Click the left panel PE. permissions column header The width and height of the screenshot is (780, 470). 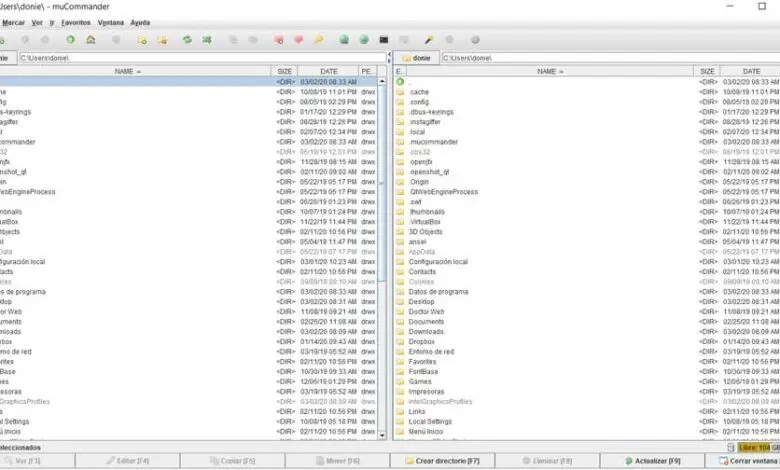[x=367, y=72]
